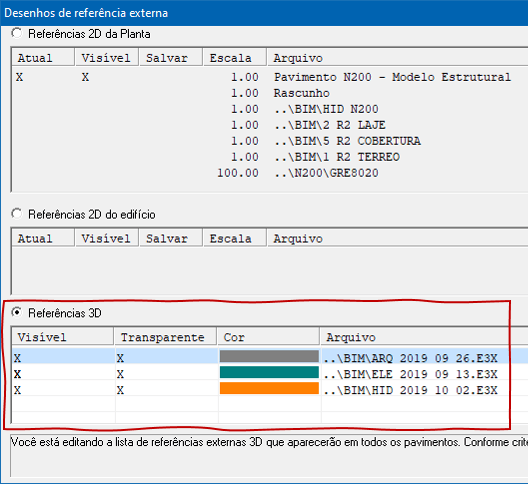Click the orange color swatch for HID file
The height and width of the screenshot is (484, 528).
click(x=269, y=388)
